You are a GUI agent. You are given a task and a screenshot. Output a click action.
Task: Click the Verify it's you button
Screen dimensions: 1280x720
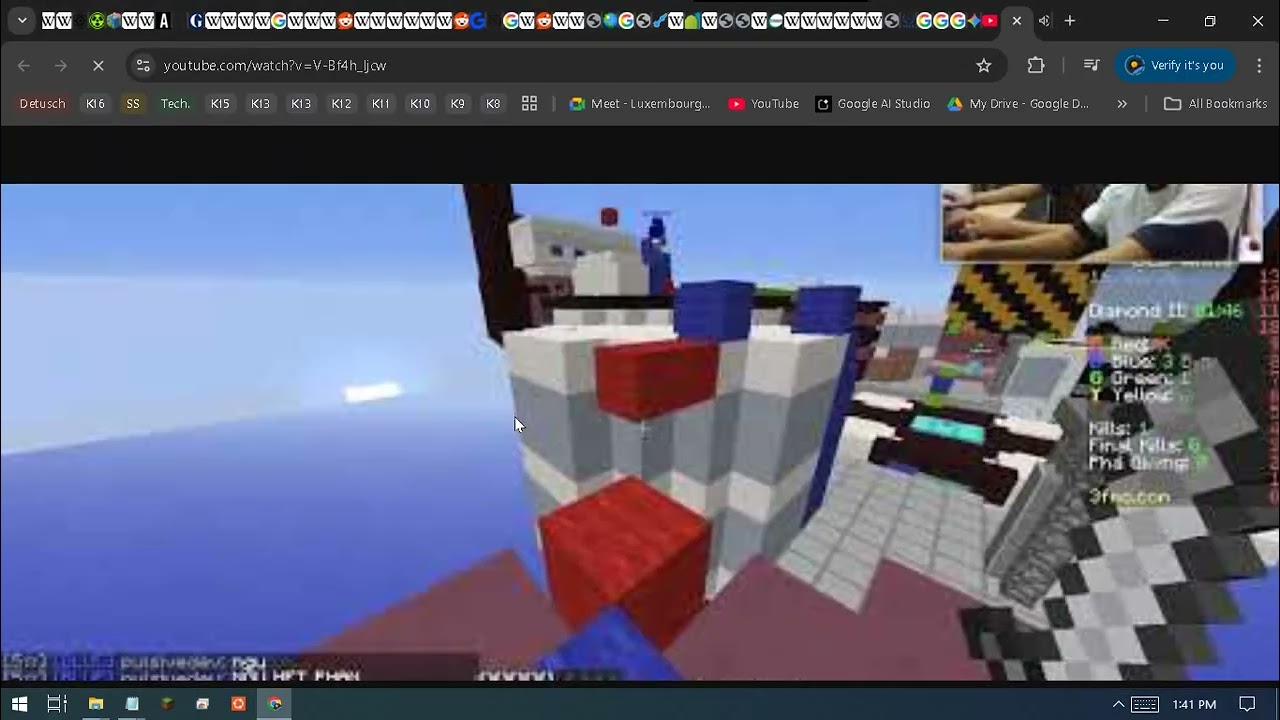coord(1175,65)
